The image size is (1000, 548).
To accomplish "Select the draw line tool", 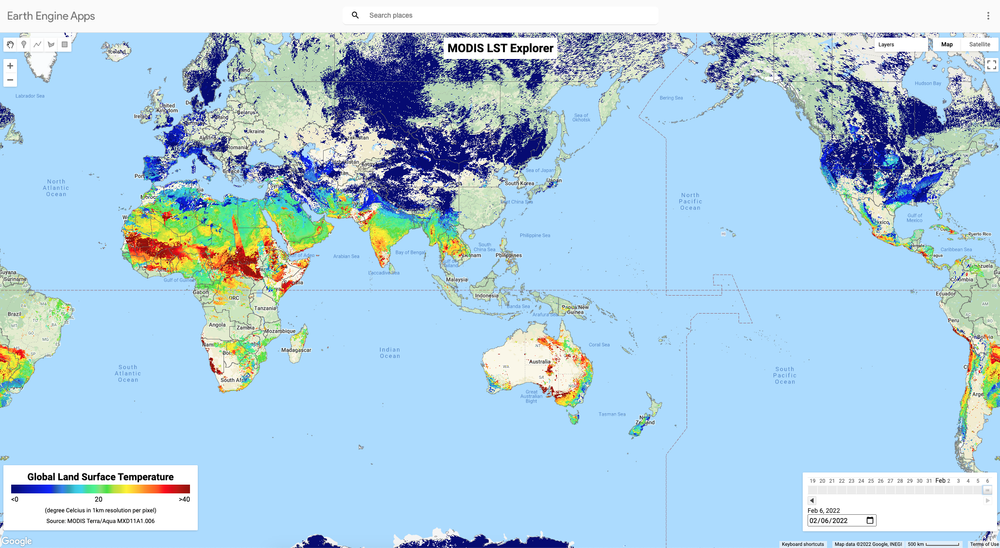I will coord(37,45).
